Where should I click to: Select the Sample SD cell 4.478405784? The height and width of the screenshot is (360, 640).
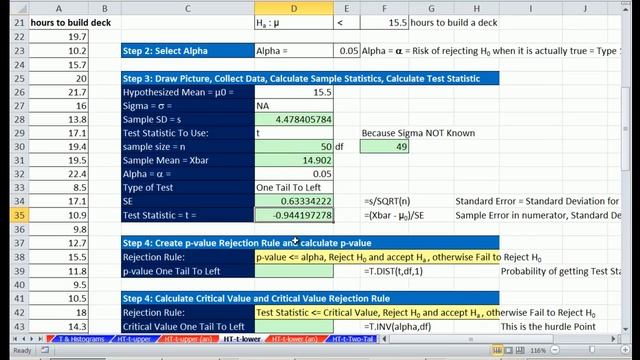pyautogui.click(x=294, y=119)
